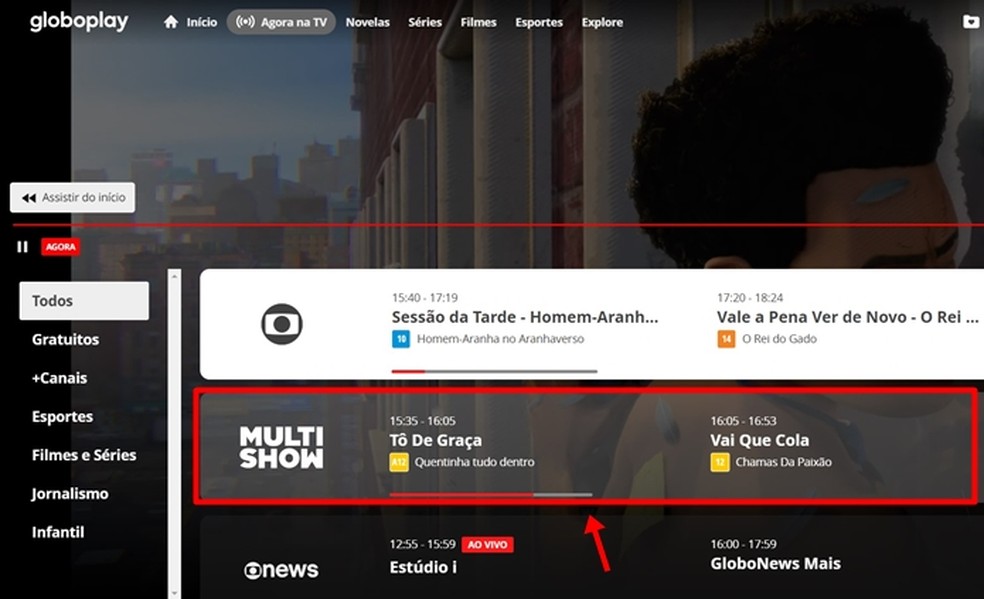The width and height of the screenshot is (984, 599).
Task: Pause the live stream
Action: 21,246
